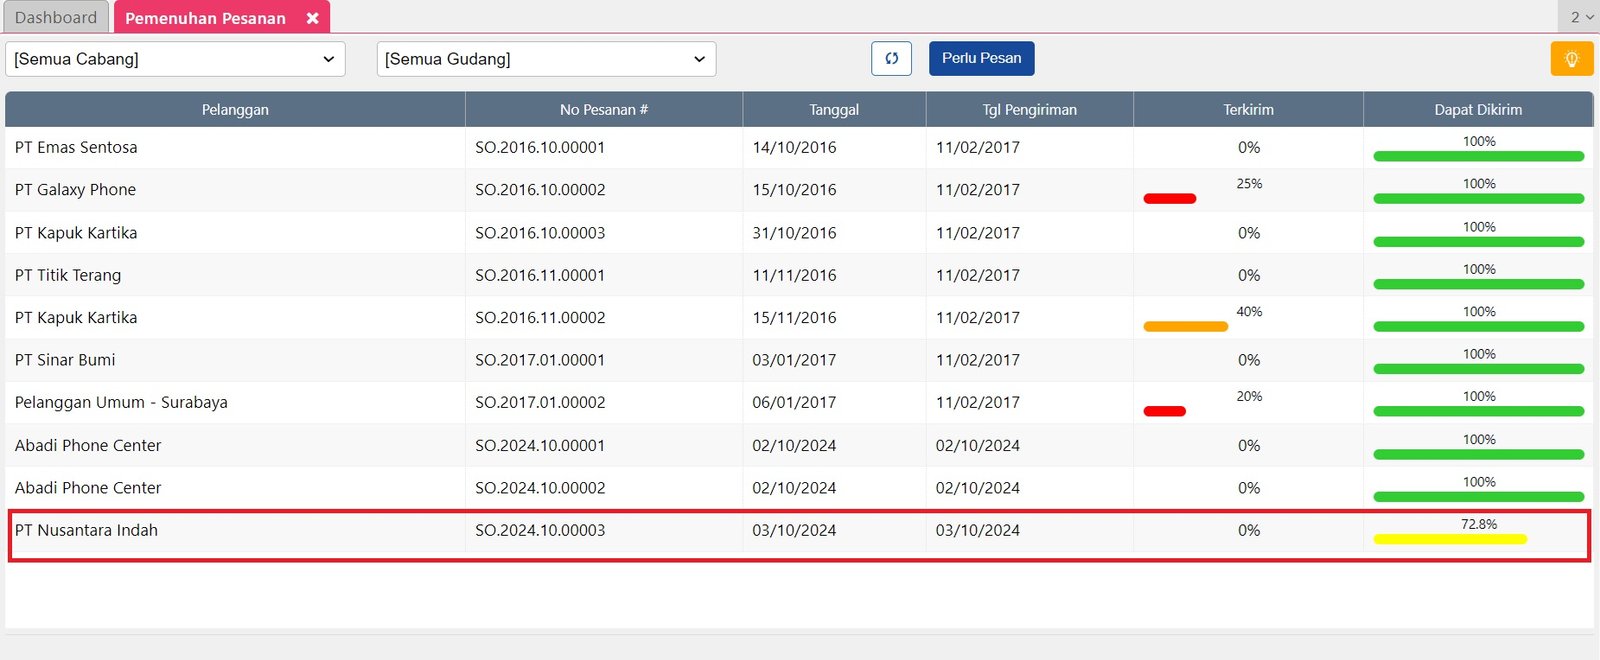Close the Pemenuhan Pesanan tab
The image size is (1600, 660).
312,18
